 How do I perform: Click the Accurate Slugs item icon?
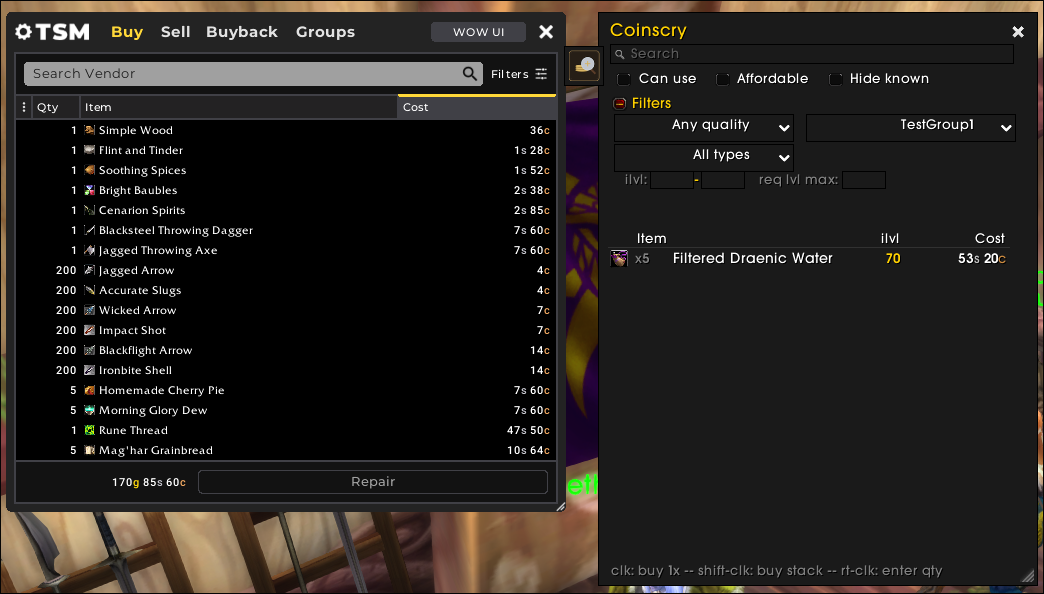pos(89,290)
